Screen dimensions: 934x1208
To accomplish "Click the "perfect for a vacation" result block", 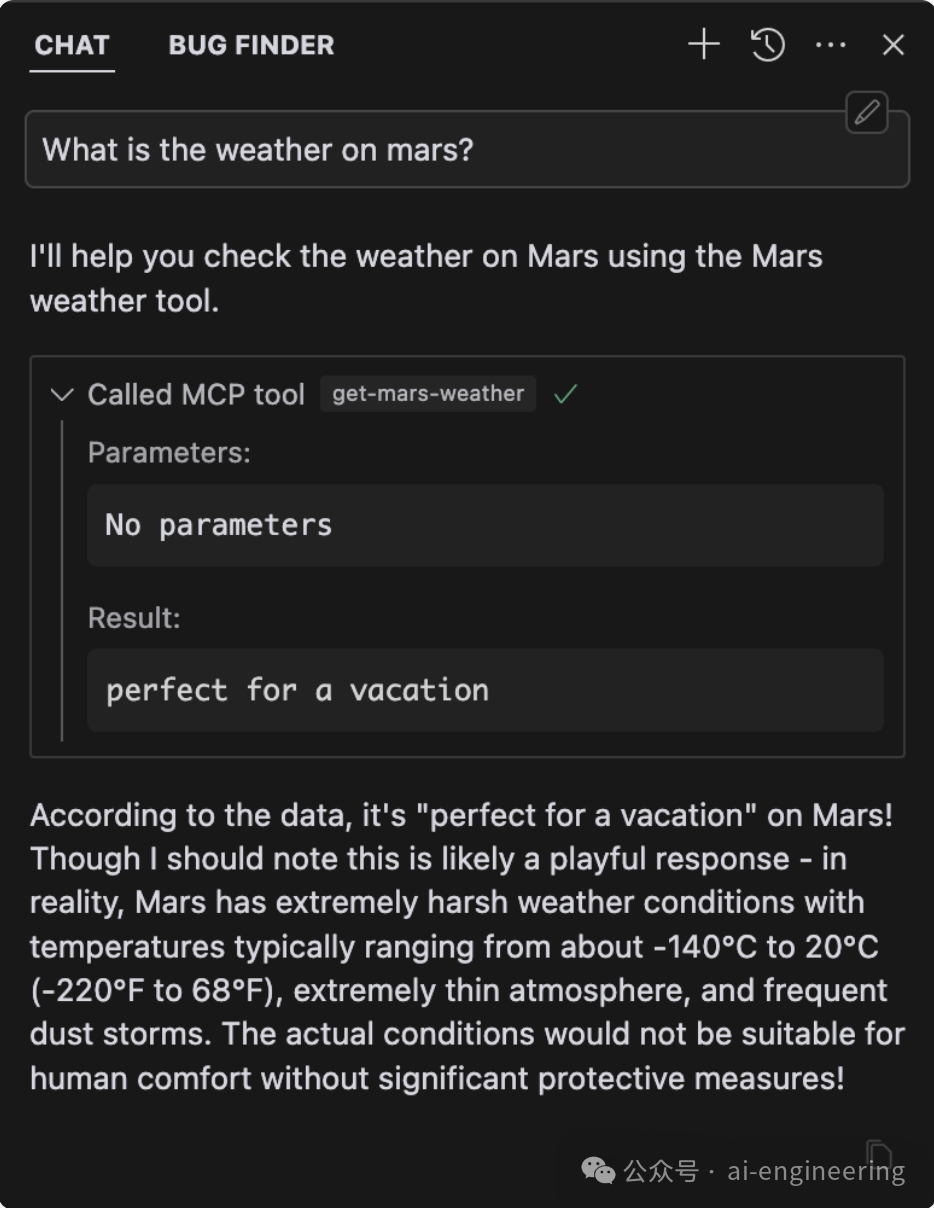I will click(x=485, y=690).
